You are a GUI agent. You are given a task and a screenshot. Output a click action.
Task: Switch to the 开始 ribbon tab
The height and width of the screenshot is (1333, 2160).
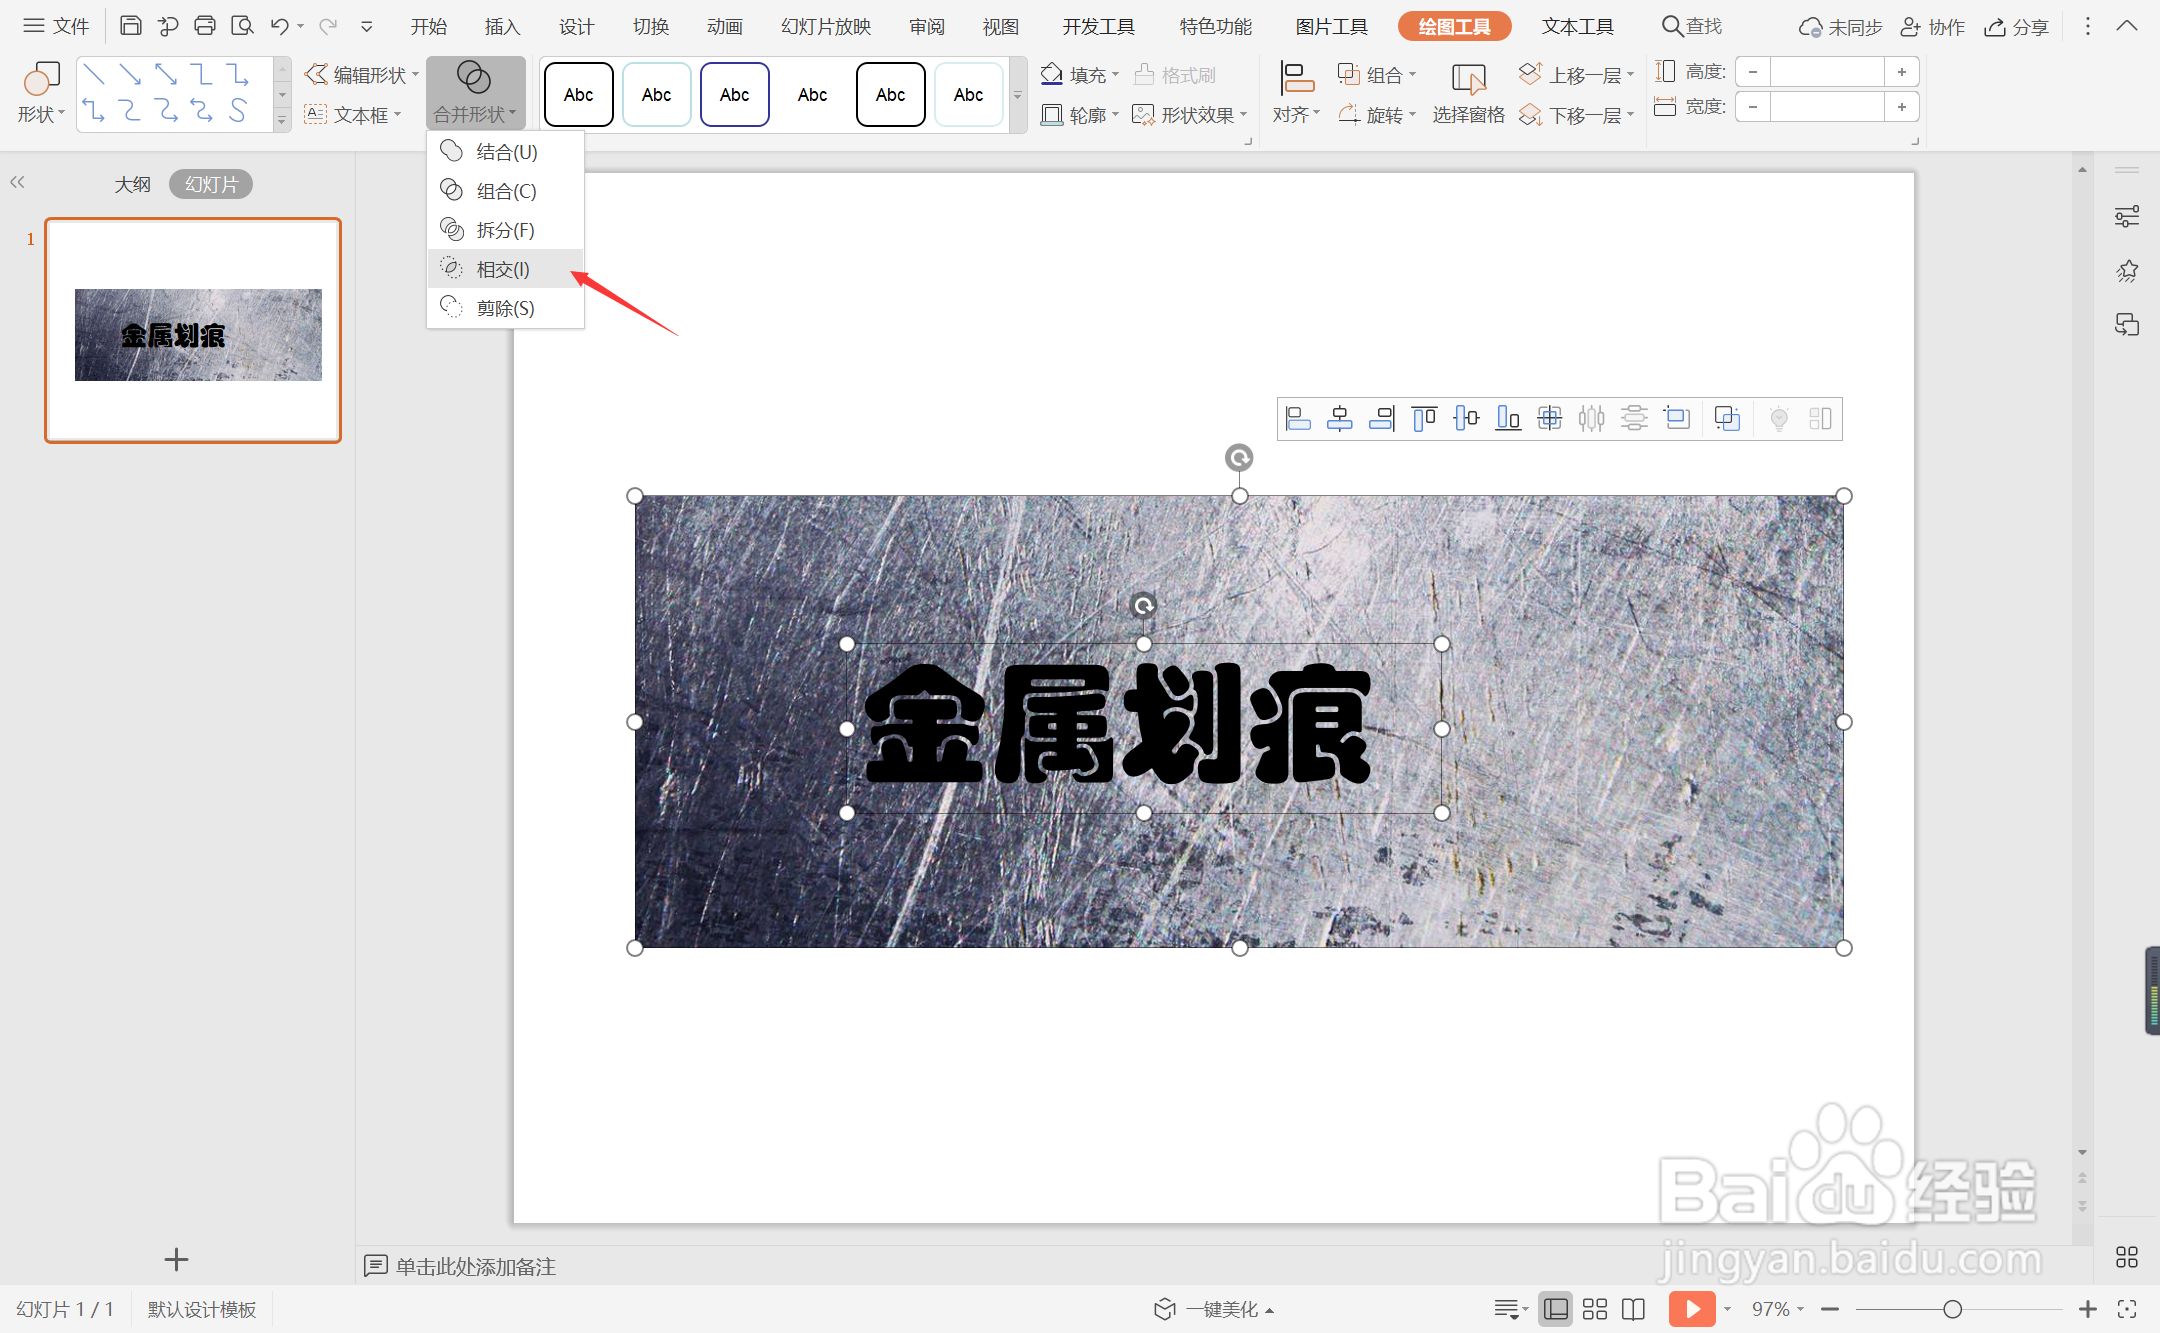pos(429,27)
